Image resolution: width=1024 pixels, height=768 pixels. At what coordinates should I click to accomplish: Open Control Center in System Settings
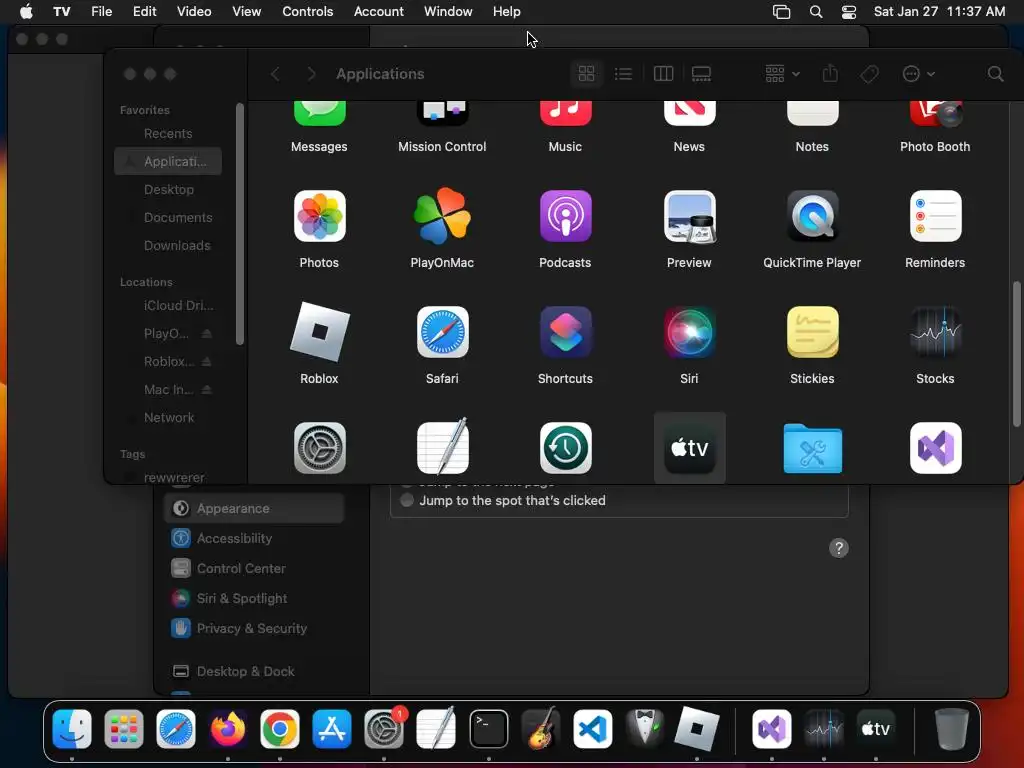click(x=254, y=568)
